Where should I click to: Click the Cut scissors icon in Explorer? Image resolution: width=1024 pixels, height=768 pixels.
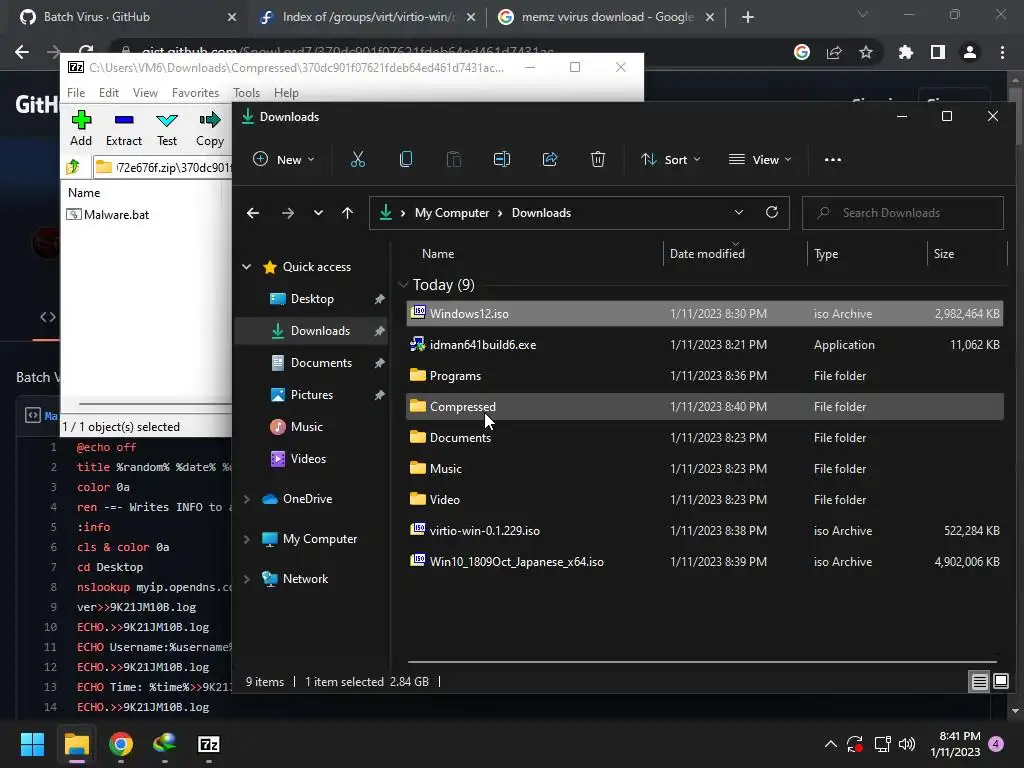[358, 159]
